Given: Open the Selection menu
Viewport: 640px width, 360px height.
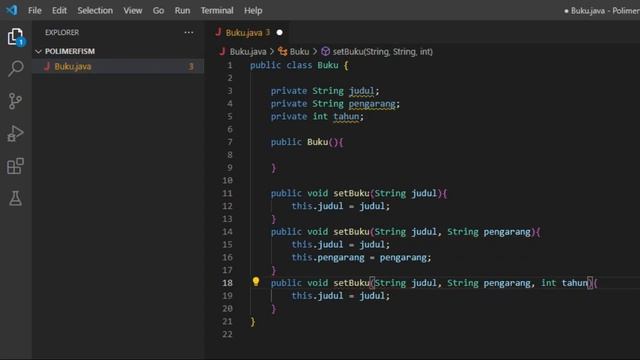Looking at the screenshot, I should 95,10.
